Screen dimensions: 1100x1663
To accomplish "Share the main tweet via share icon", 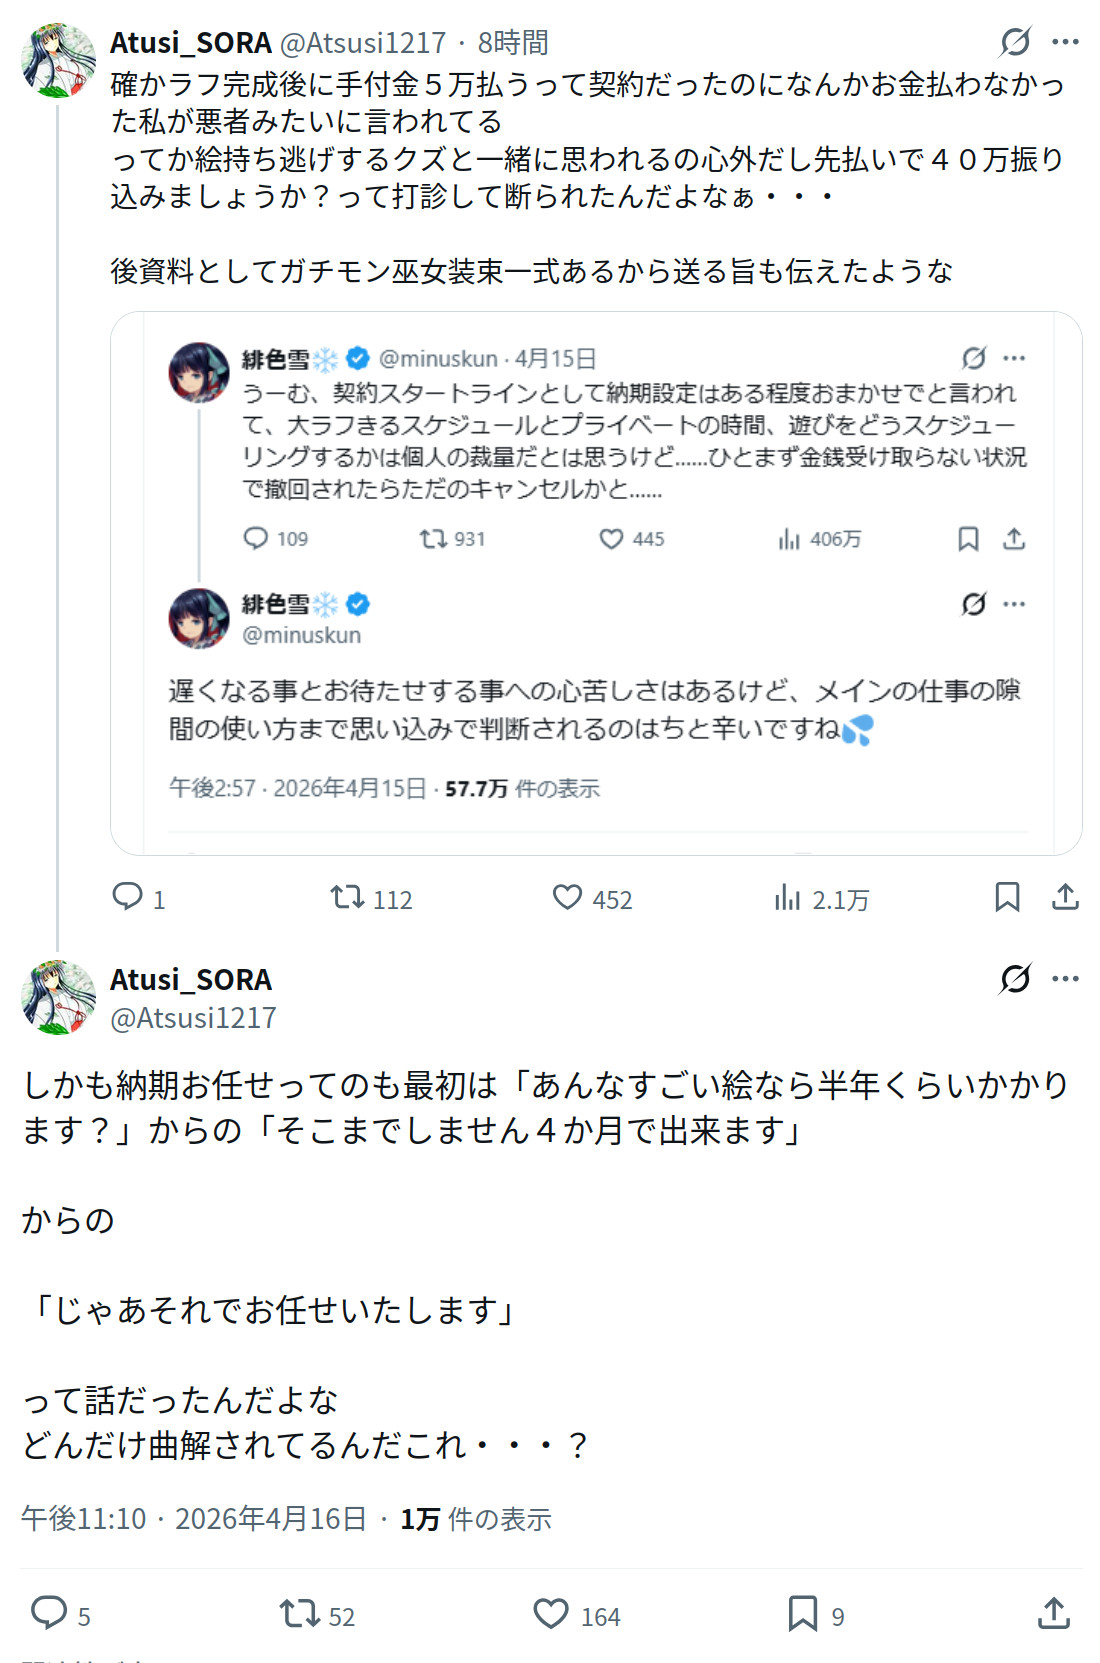I will pyautogui.click(x=1054, y=1613).
